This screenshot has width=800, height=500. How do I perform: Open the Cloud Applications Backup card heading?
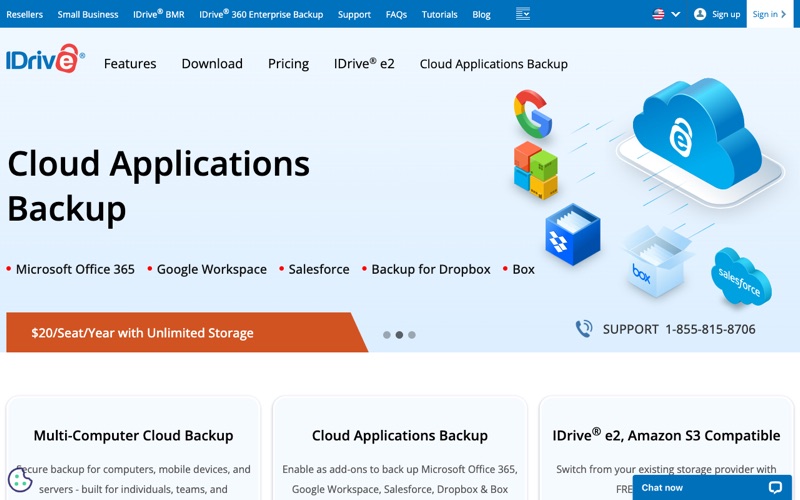click(400, 435)
